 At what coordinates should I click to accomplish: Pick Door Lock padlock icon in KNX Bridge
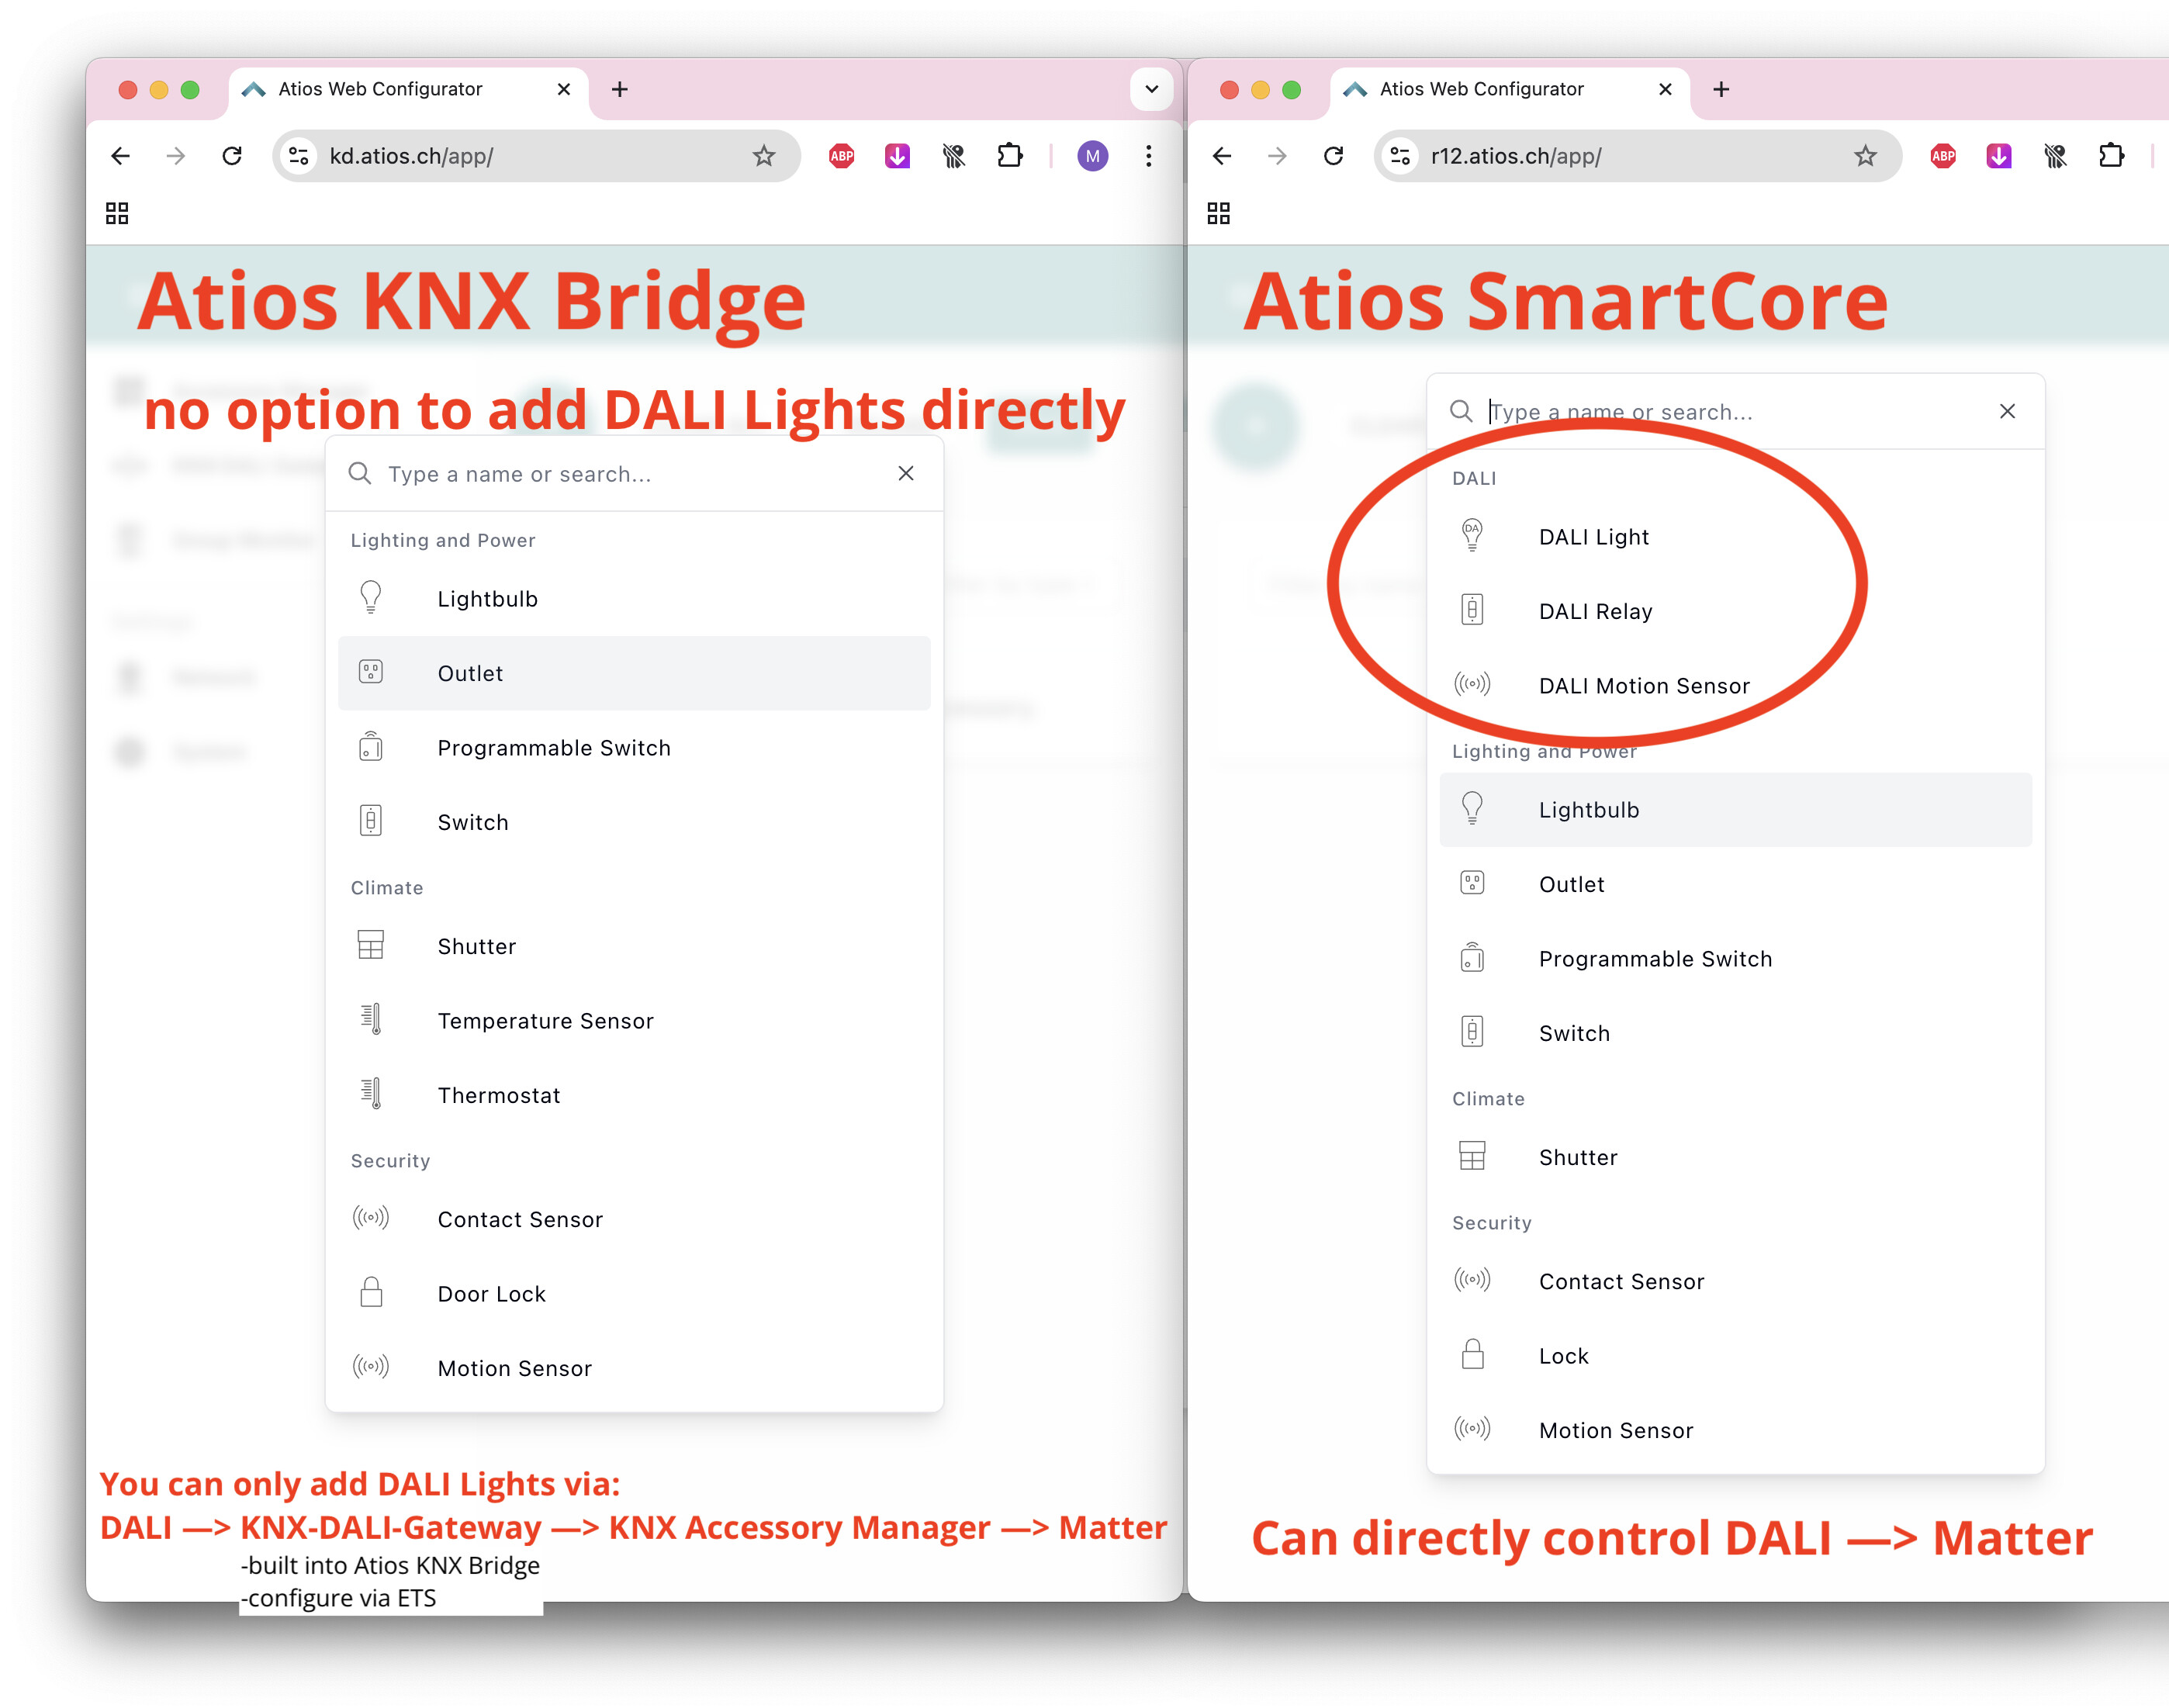coord(371,1292)
